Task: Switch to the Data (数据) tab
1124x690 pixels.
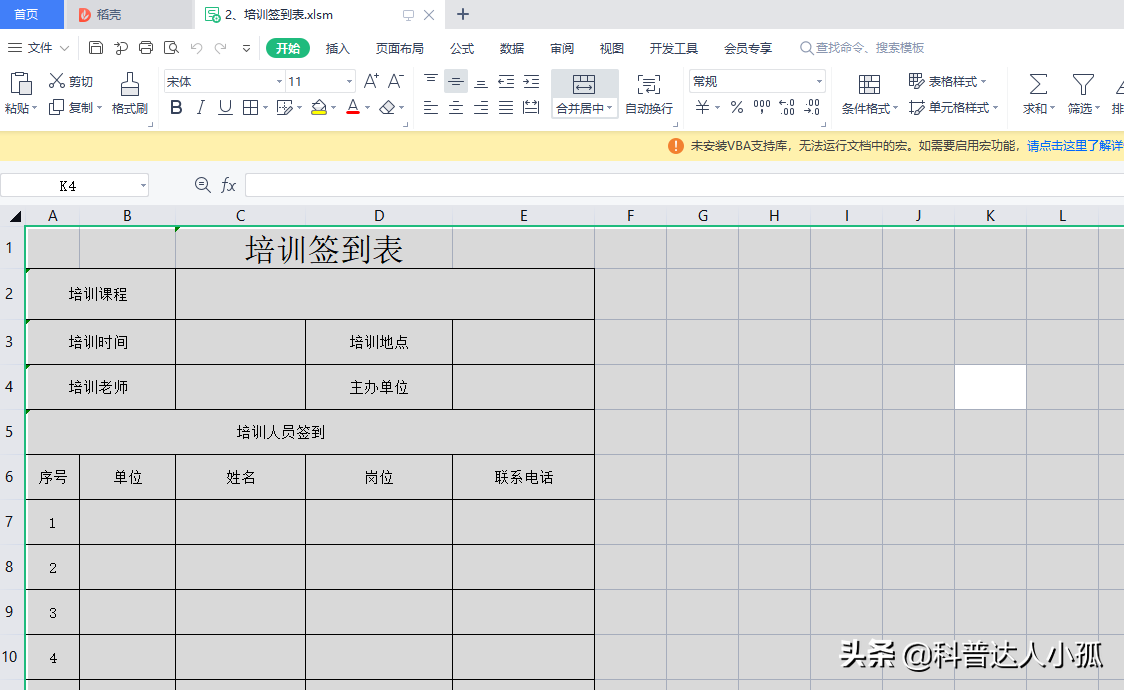Action: (512, 48)
